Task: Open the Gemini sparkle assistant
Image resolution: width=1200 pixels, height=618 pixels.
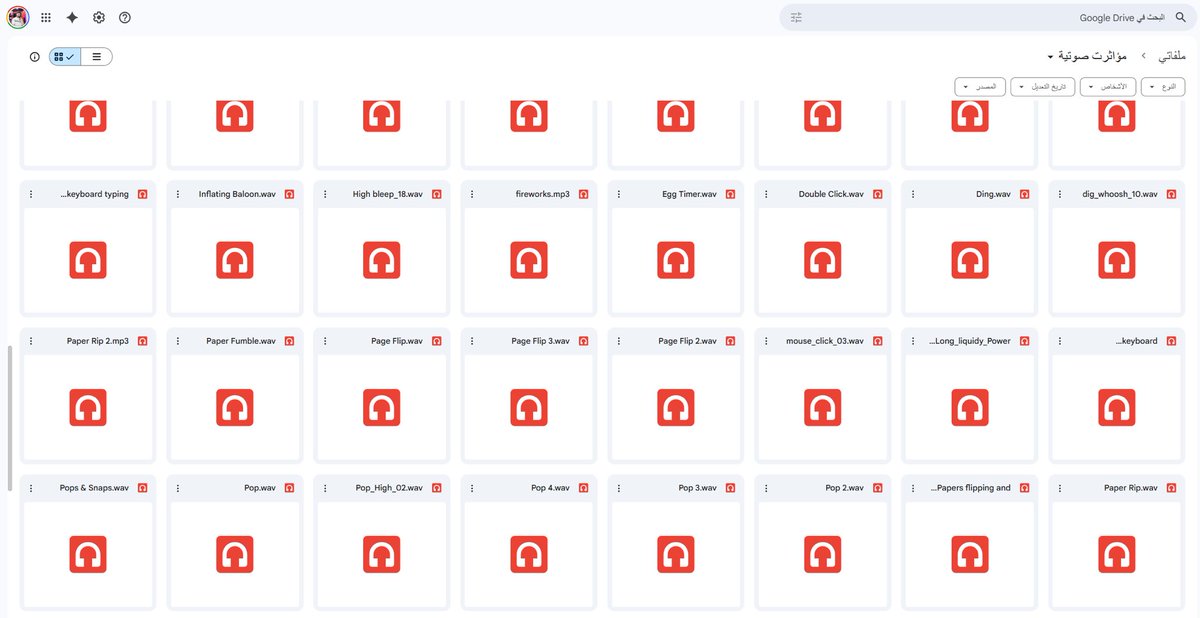Action: point(72,18)
